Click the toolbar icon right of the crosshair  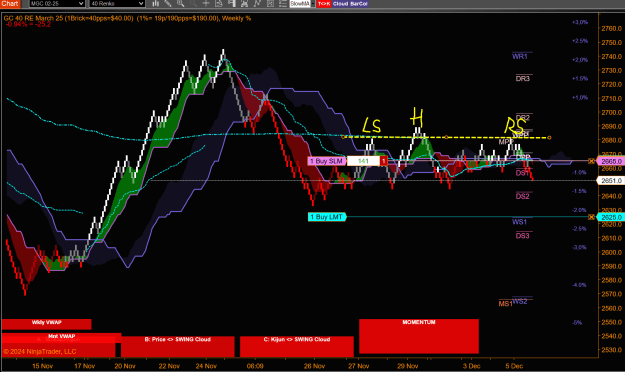[219, 4]
